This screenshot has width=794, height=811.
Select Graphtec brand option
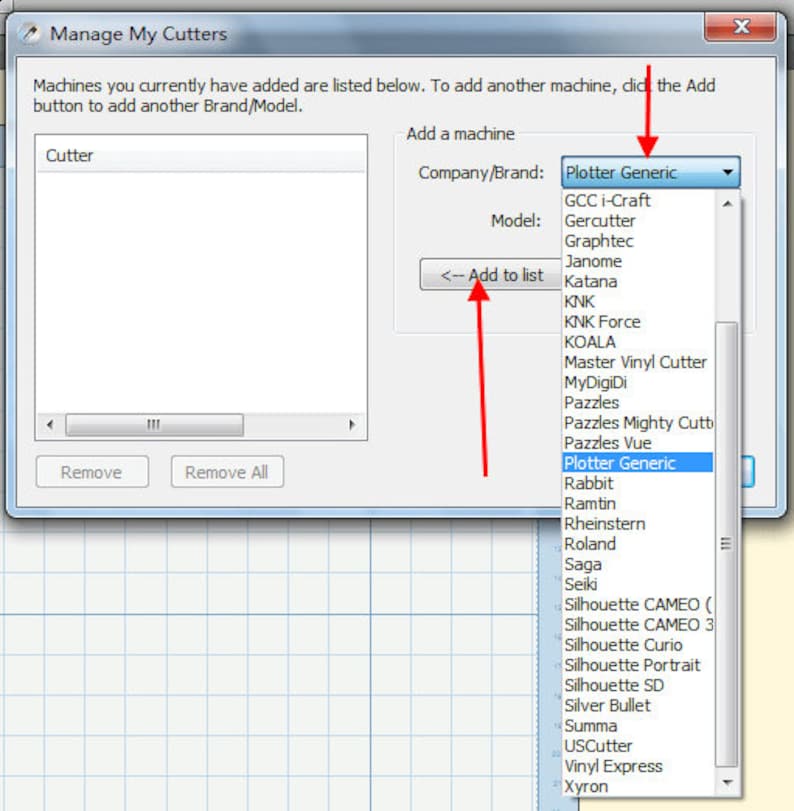click(x=638, y=241)
